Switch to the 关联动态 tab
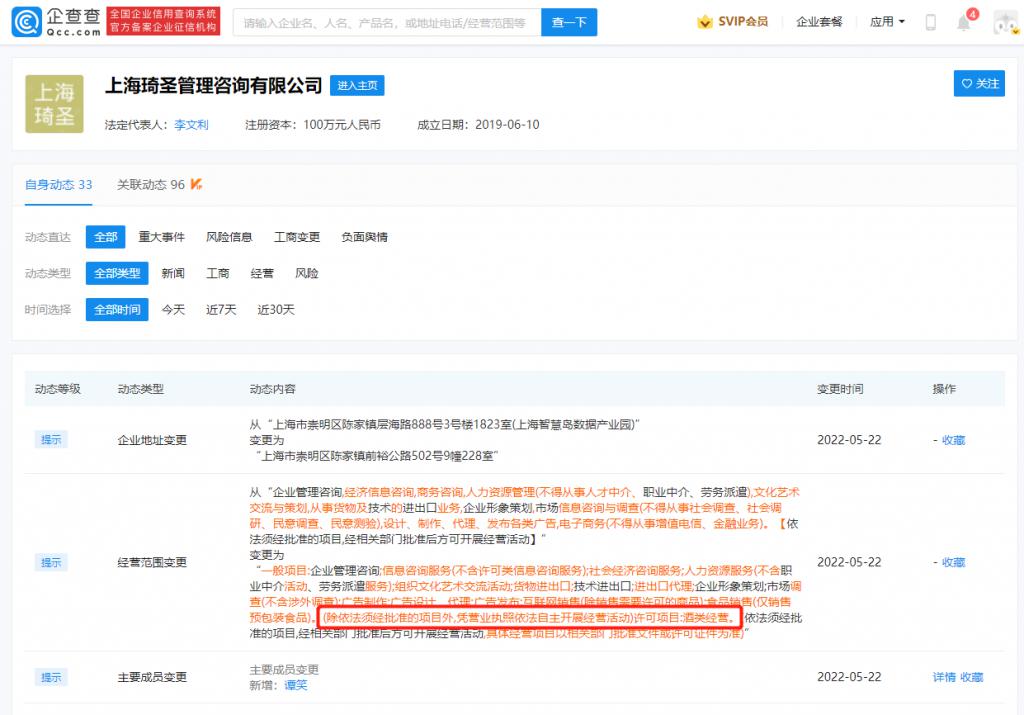This screenshot has height=715, width=1024. coord(151,184)
